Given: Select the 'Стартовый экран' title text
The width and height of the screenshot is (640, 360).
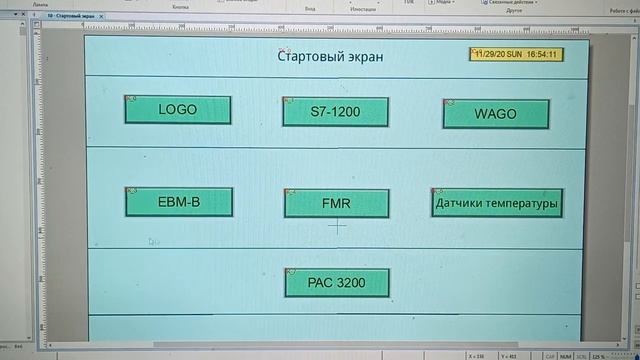Looking at the screenshot, I should (x=330, y=56).
